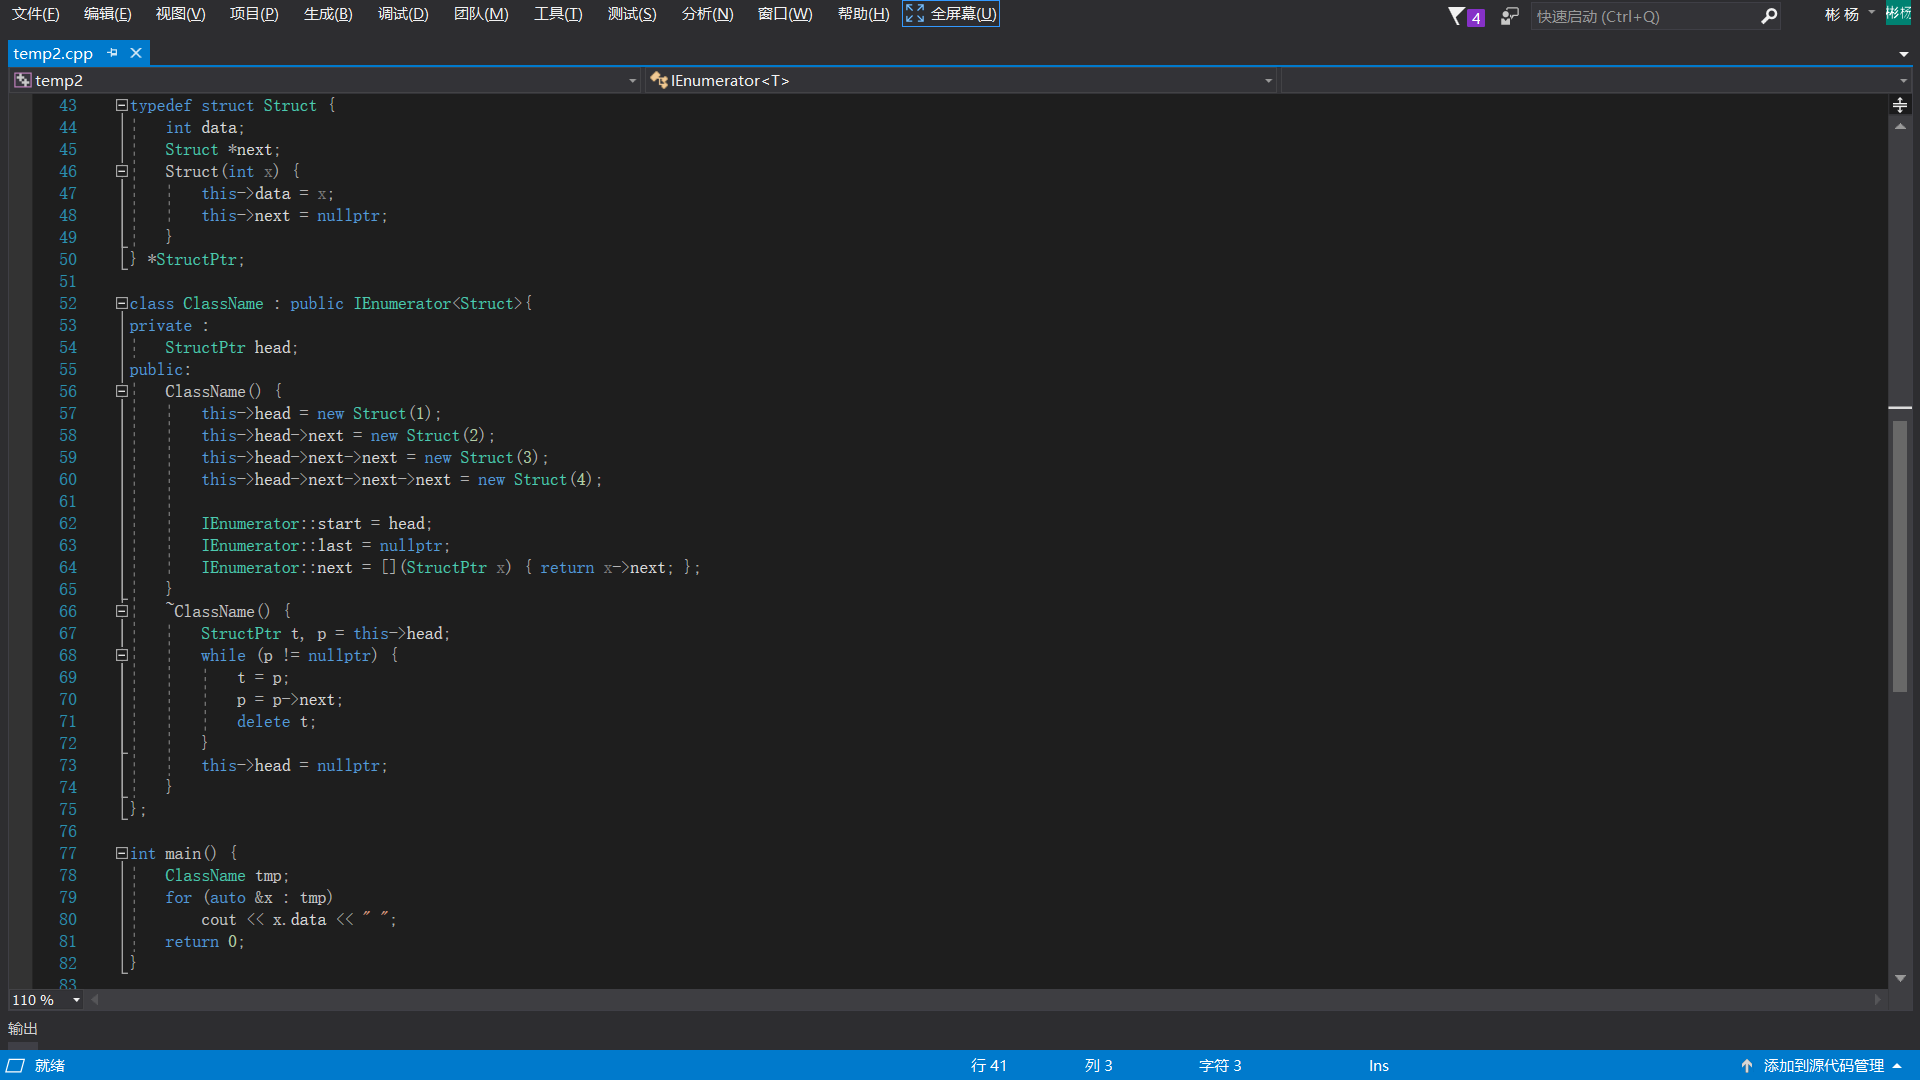The width and height of the screenshot is (1920, 1080).
Task: Click the status bar ready icon
Action: 15,1065
